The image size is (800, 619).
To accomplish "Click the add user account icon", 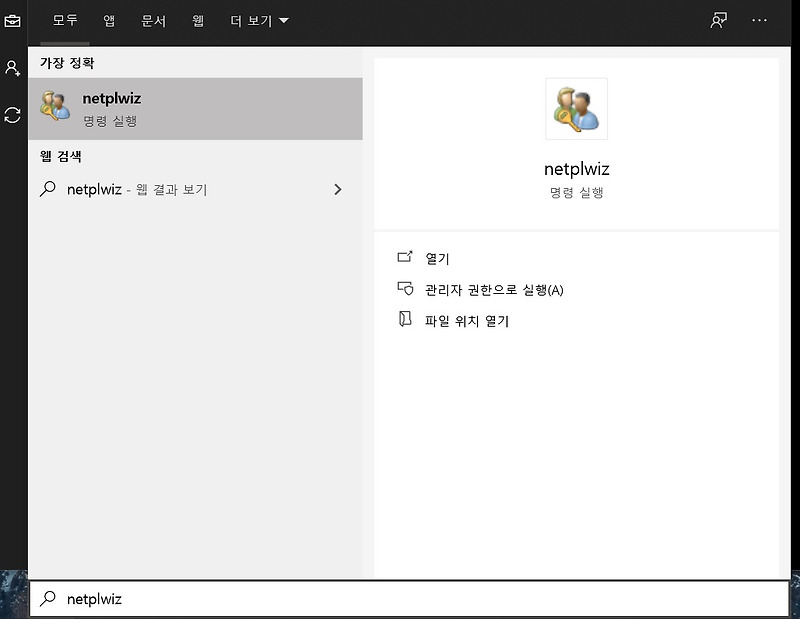I will click(x=12, y=68).
